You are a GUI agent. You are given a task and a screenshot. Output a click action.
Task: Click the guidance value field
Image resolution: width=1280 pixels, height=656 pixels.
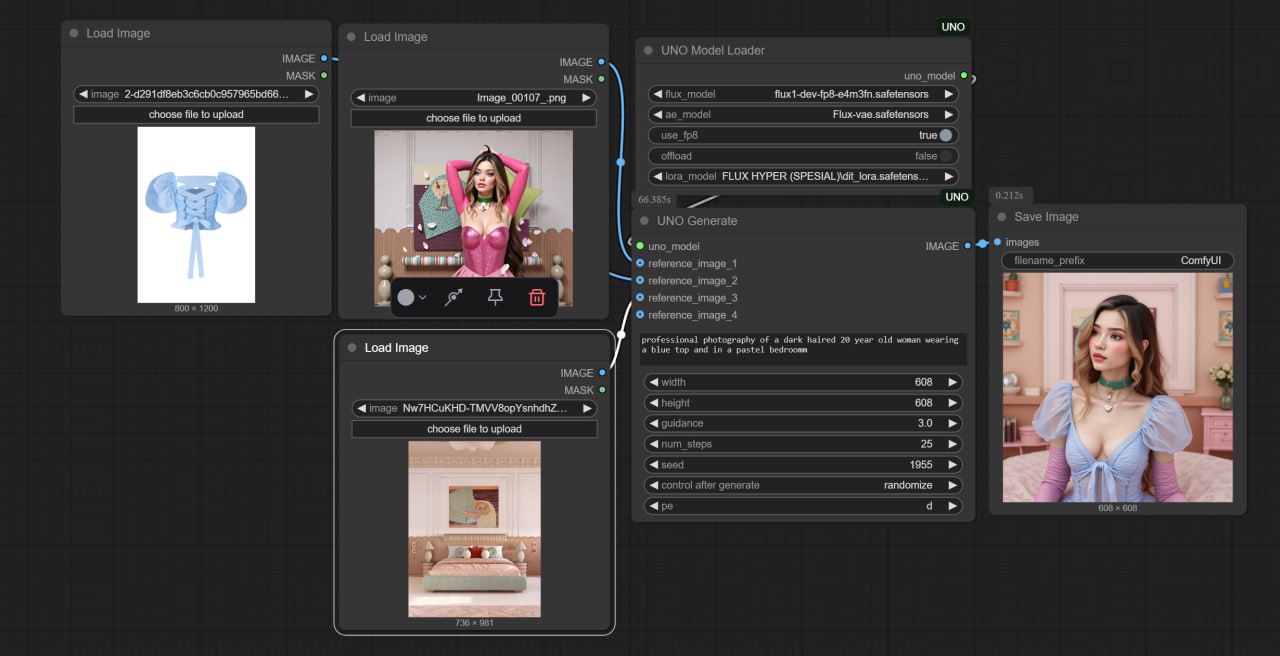click(x=803, y=423)
